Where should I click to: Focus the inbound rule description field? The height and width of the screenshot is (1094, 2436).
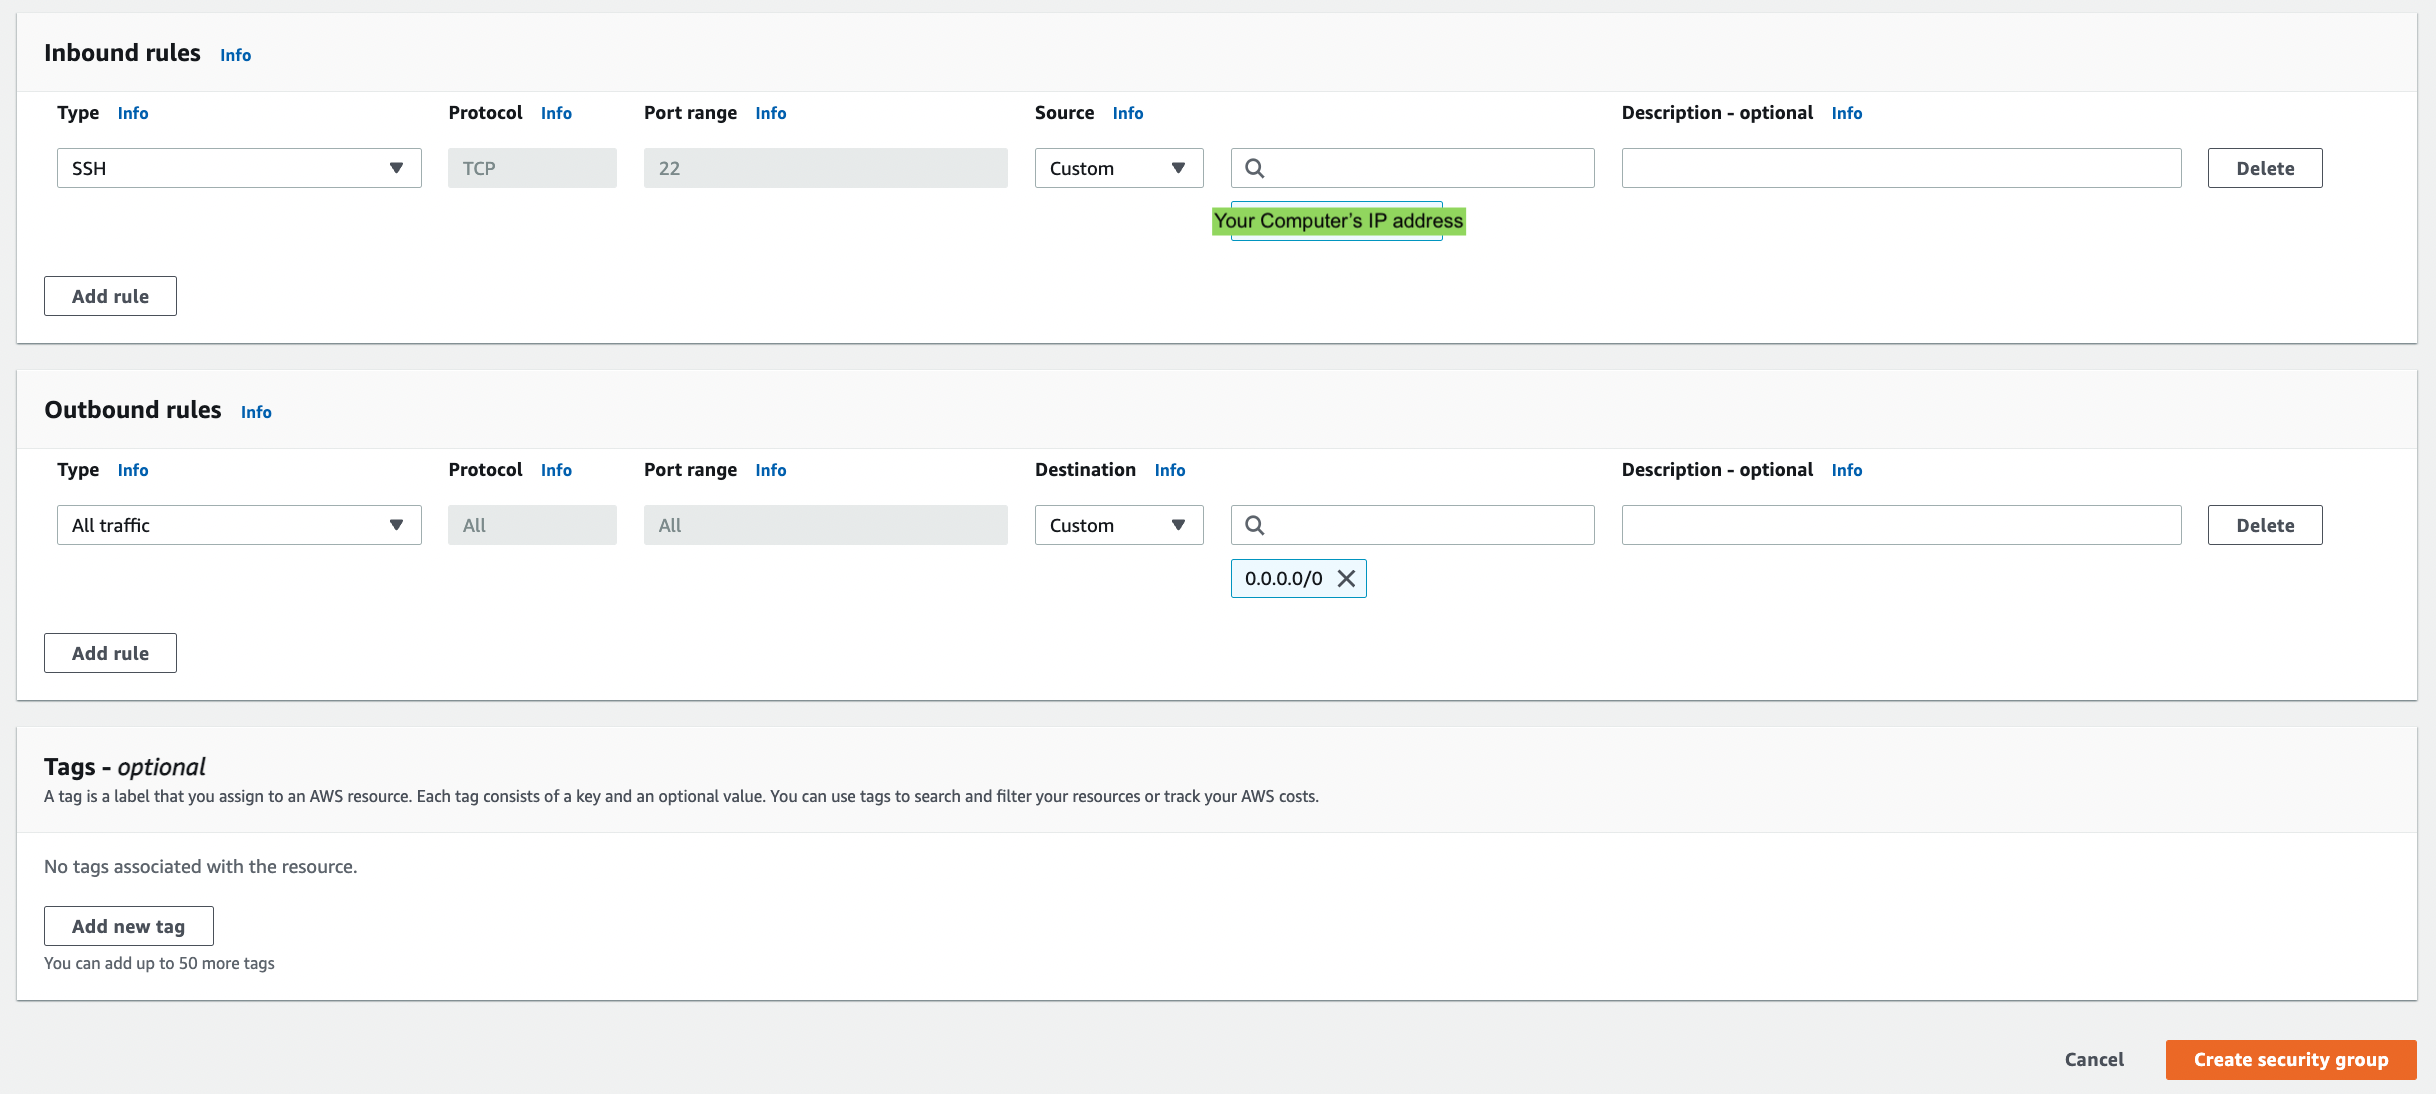point(1900,169)
